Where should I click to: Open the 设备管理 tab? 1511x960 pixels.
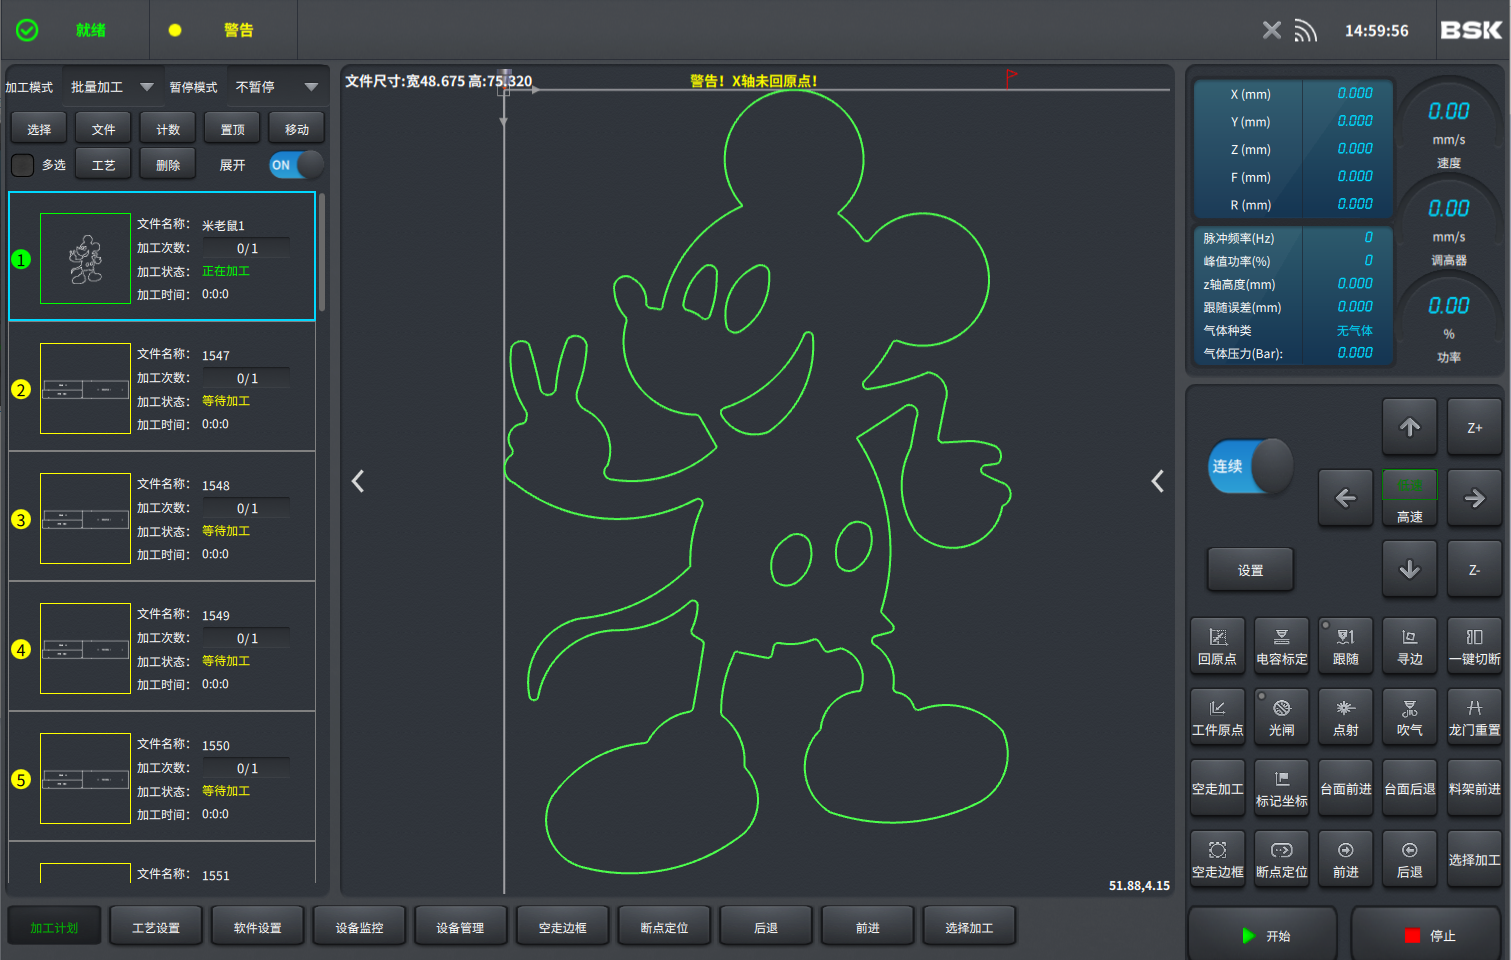[460, 928]
